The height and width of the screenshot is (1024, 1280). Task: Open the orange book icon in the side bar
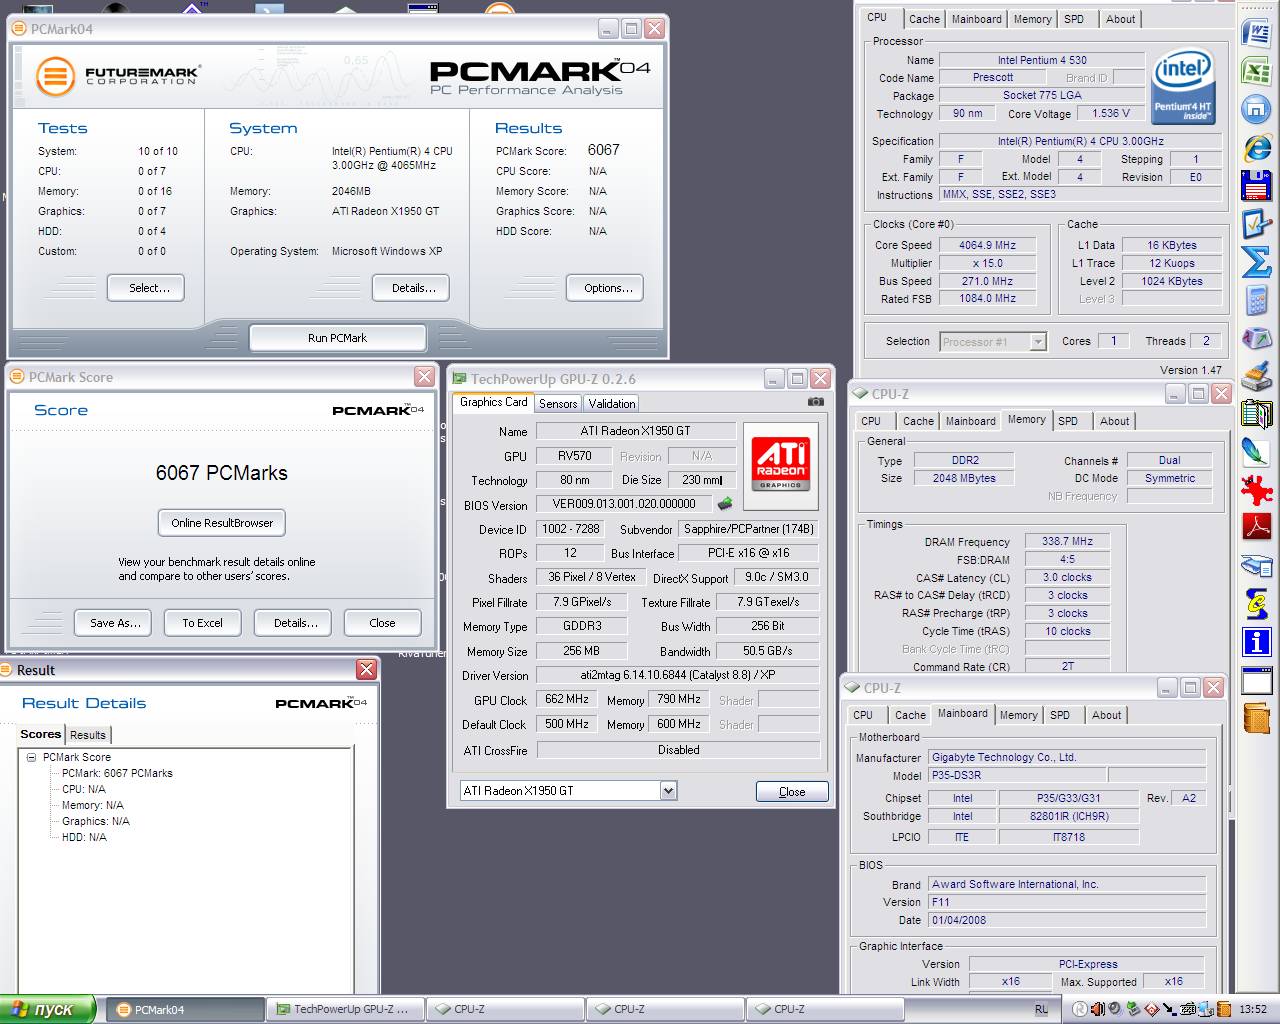click(x=1256, y=718)
